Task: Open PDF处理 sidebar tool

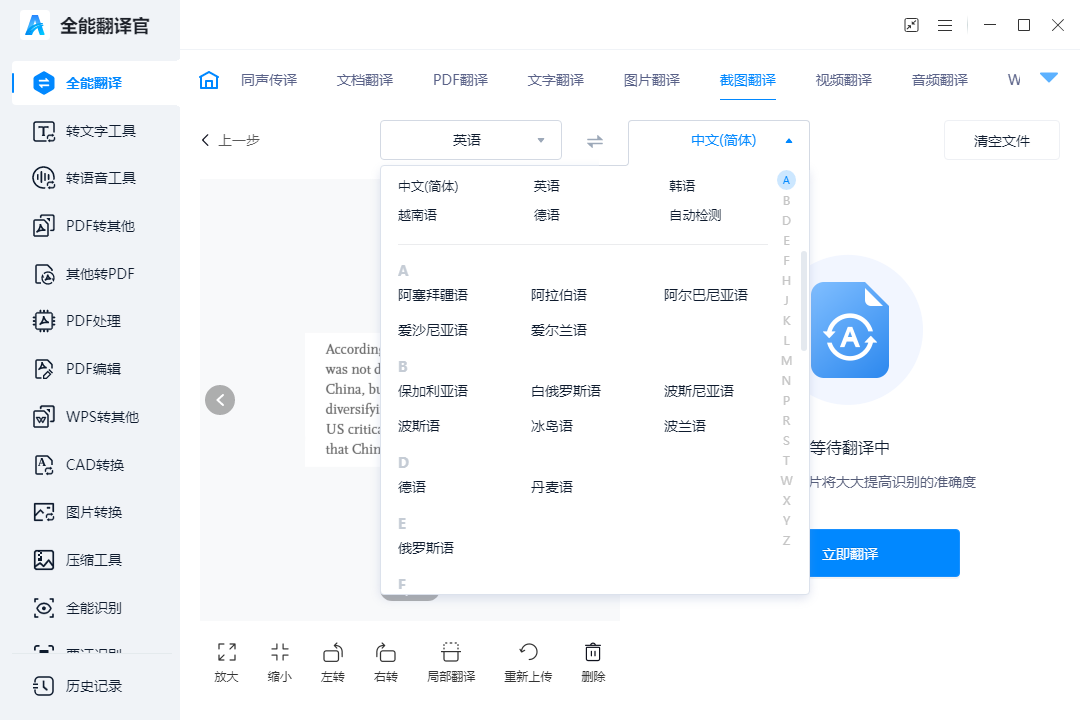Action: 77,321
